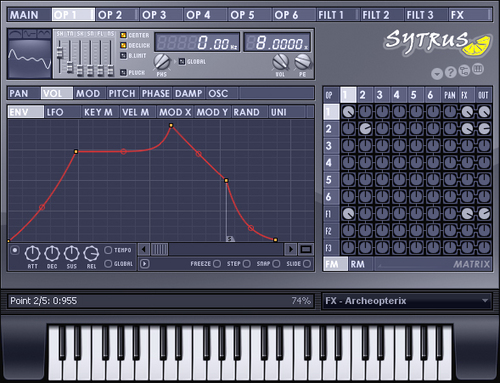Toggle the keyboard visibility icon
Viewport: 500px width, 383px height.
point(478,69)
